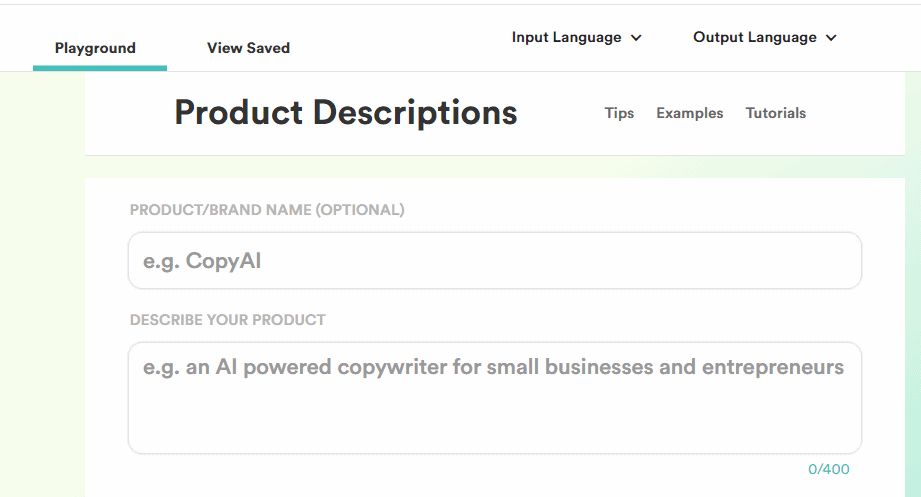Click the 0/400 character counter
The height and width of the screenshot is (497, 921).
(x=828, y=469)
